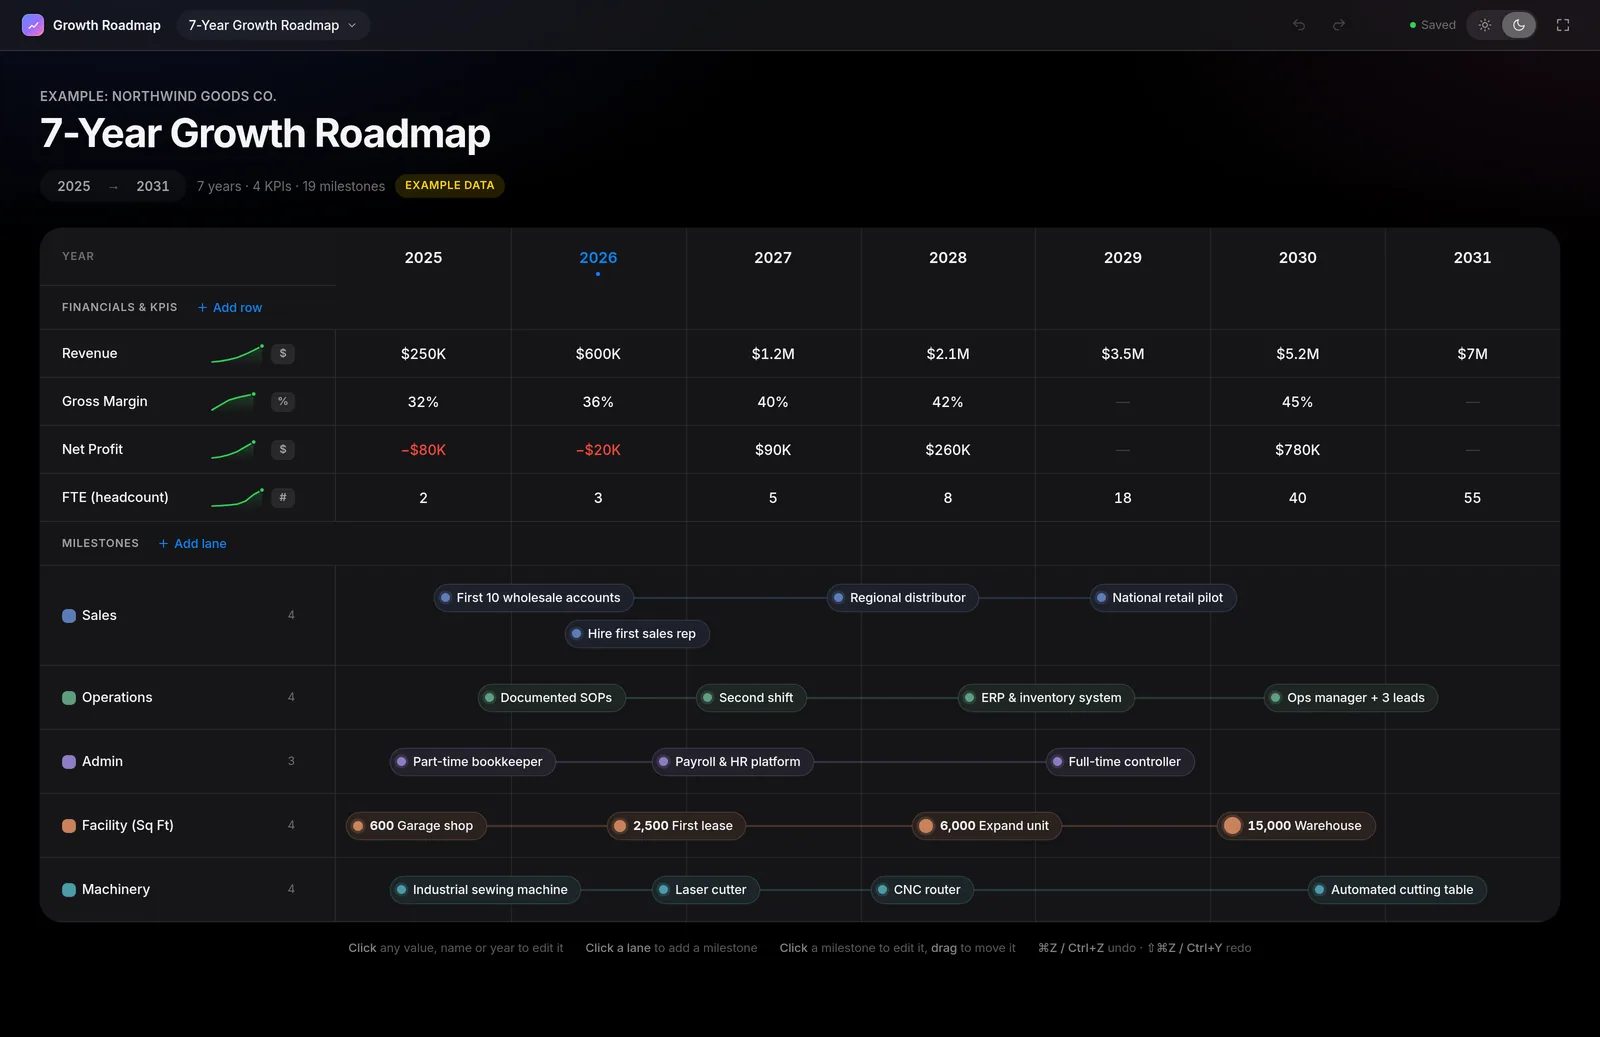1600x1037 pixels.
Task: Edit the start year 2025 pill
Action: coord(74,186)
